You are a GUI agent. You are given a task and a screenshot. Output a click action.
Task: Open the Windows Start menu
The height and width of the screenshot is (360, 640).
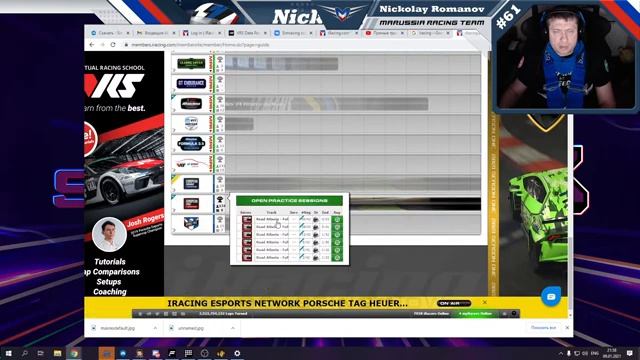[8, 353]
